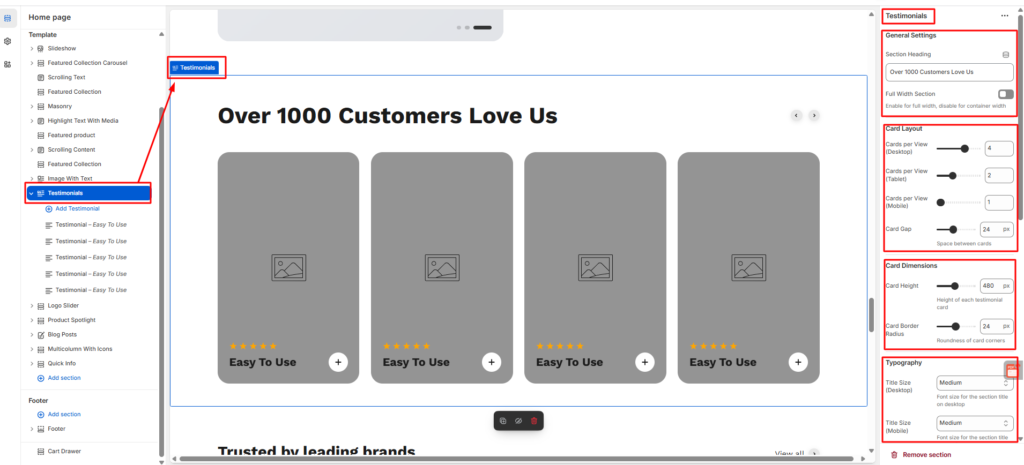The image size is (1024, 465).
Task: Select the Logo Slider section
Action: [64, 306]
